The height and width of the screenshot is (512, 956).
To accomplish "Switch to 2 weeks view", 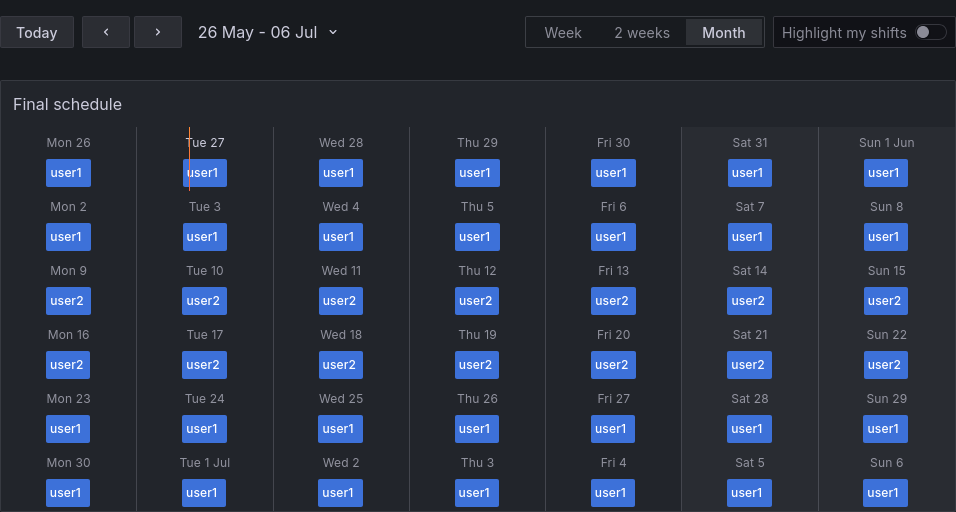I will pos(642,33).
